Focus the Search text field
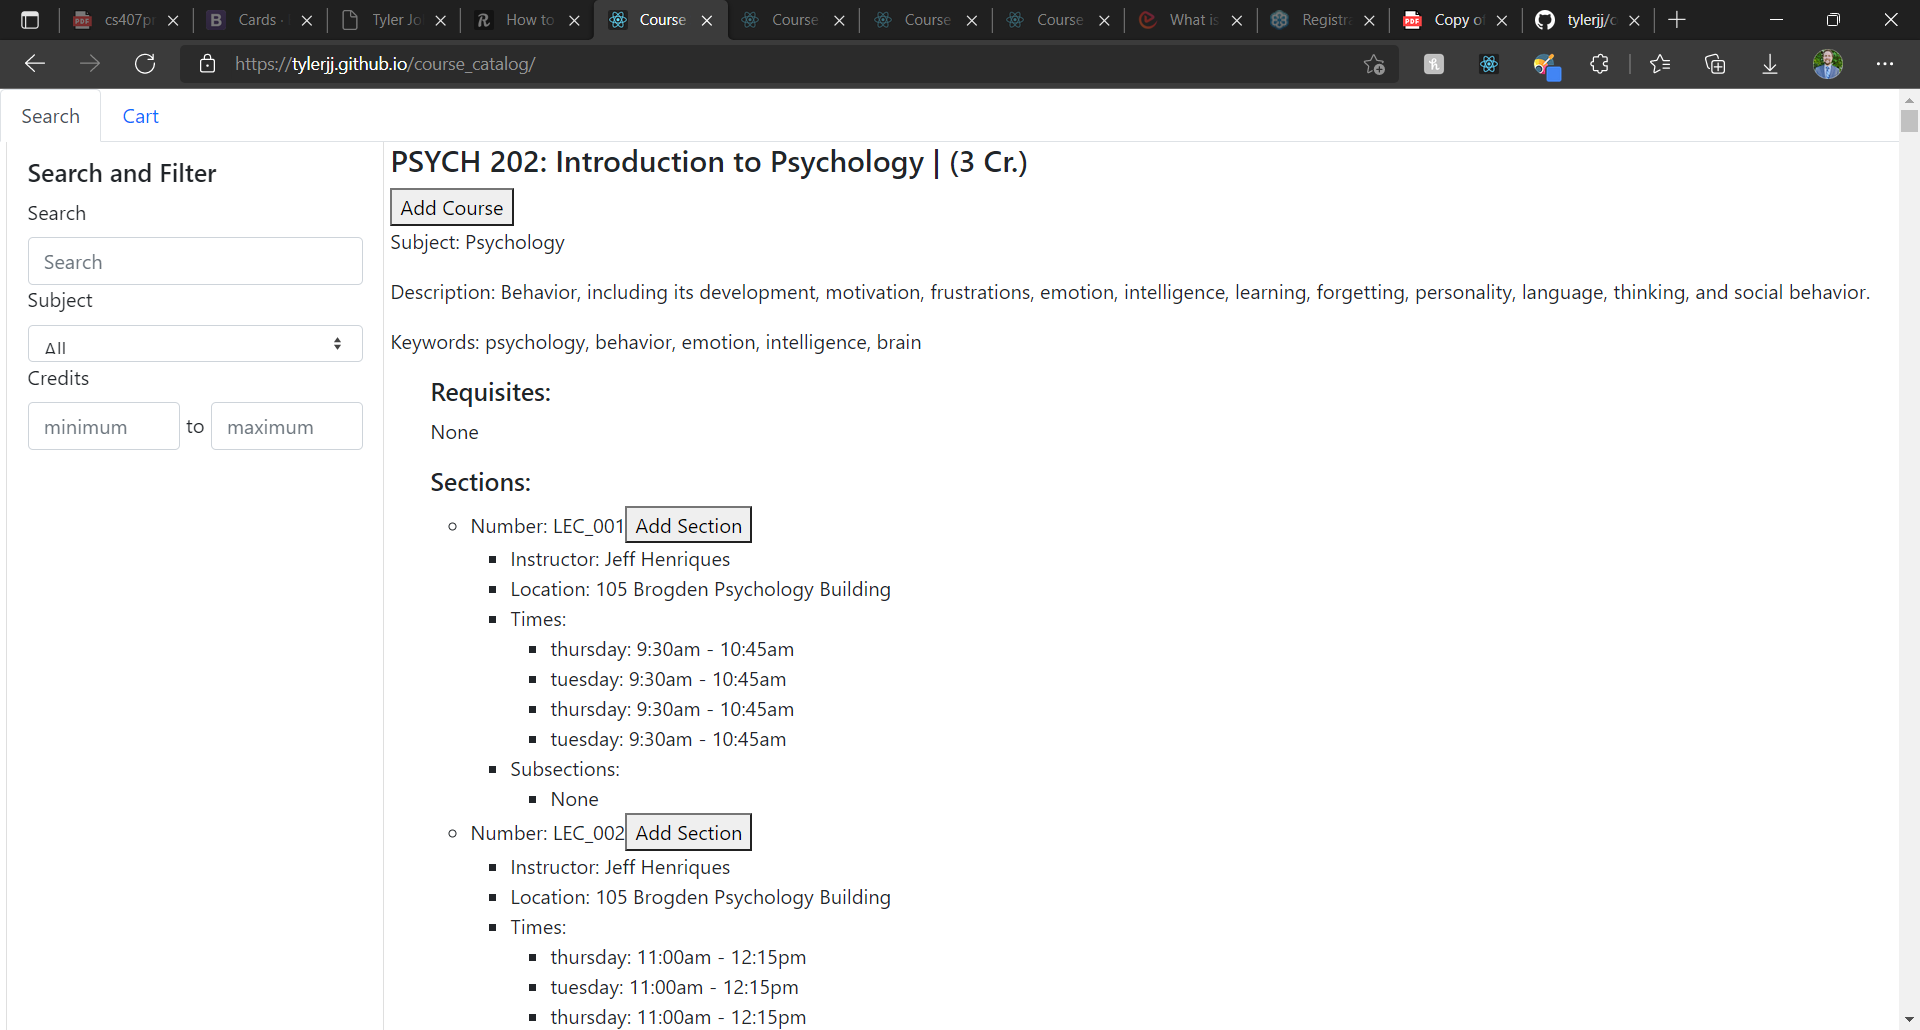The height and width of the screenshot is (1030, 1920). (195, 261)
